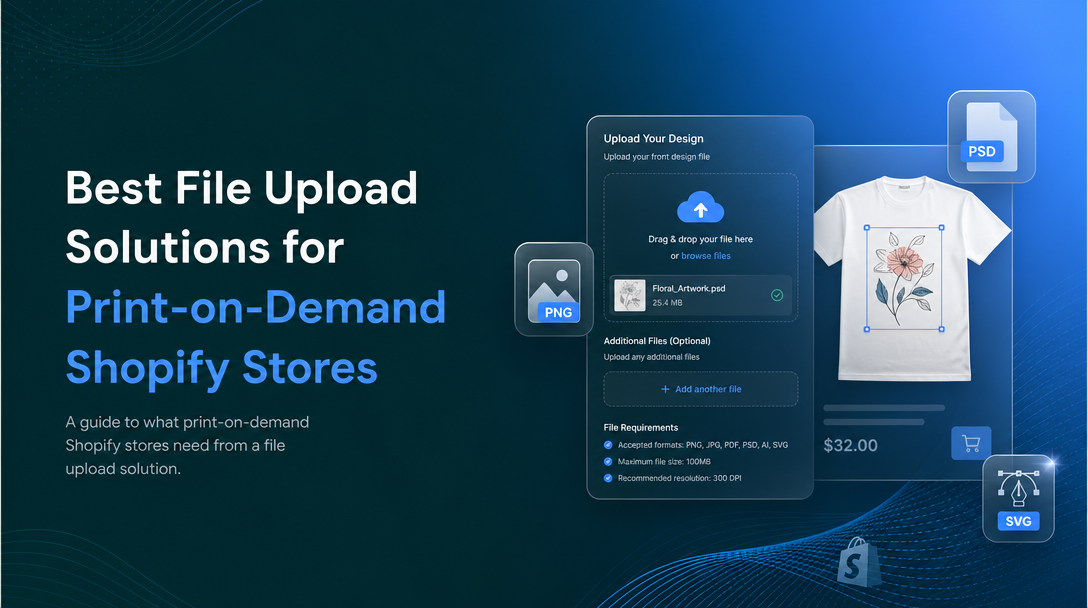
Task: Click the plus icon in Add another file
Action: 665,389
